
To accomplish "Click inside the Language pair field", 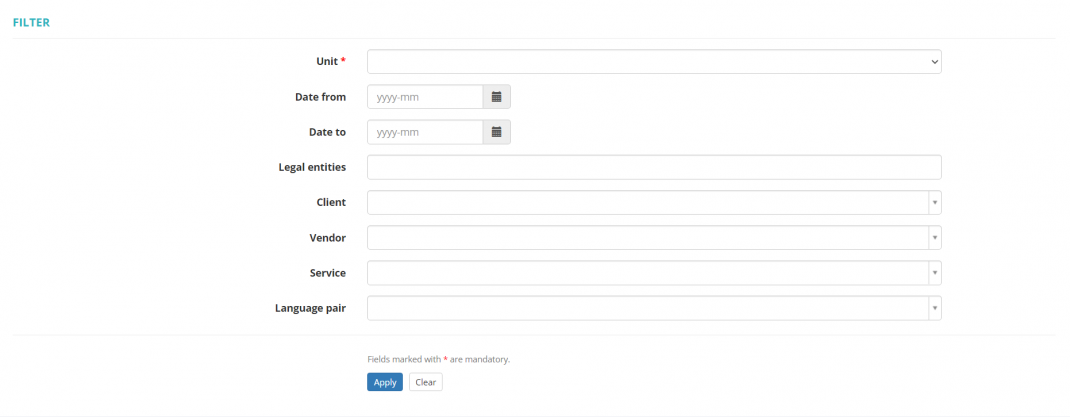I will click(x=647, y=308).
